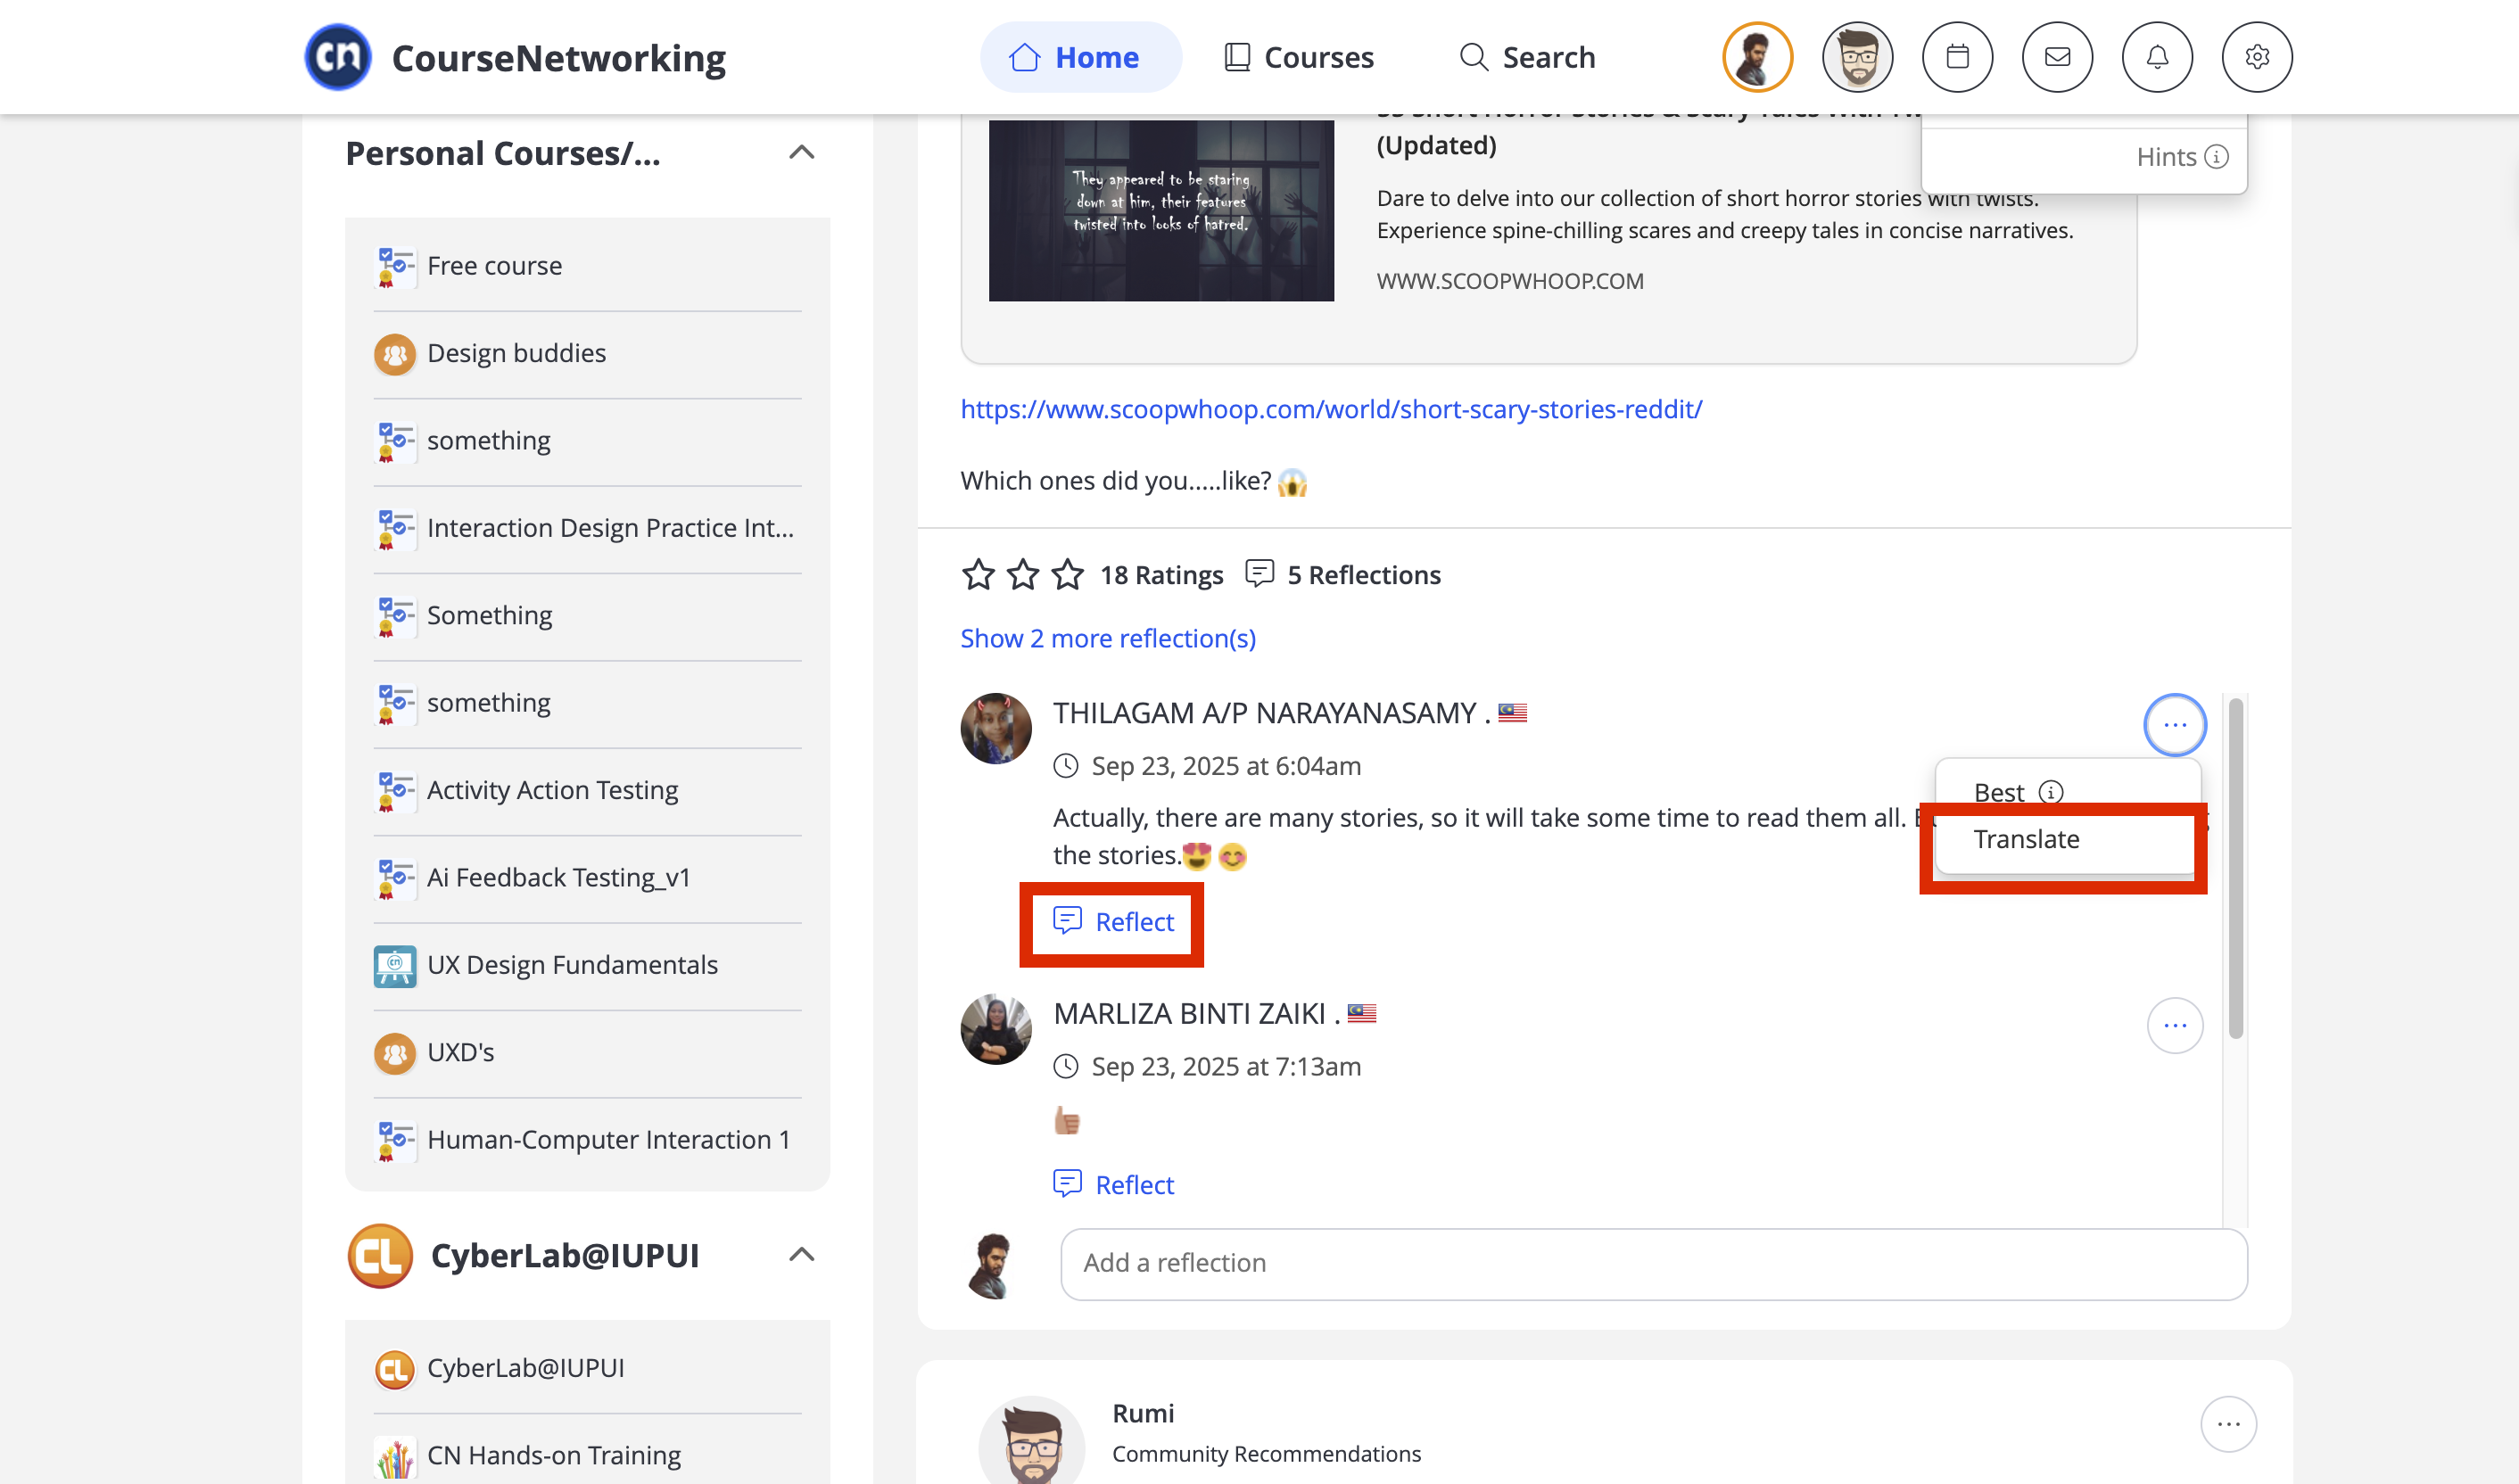
Task: Click Reflect under Marliza's comment
Action: pos(1113,1185)
